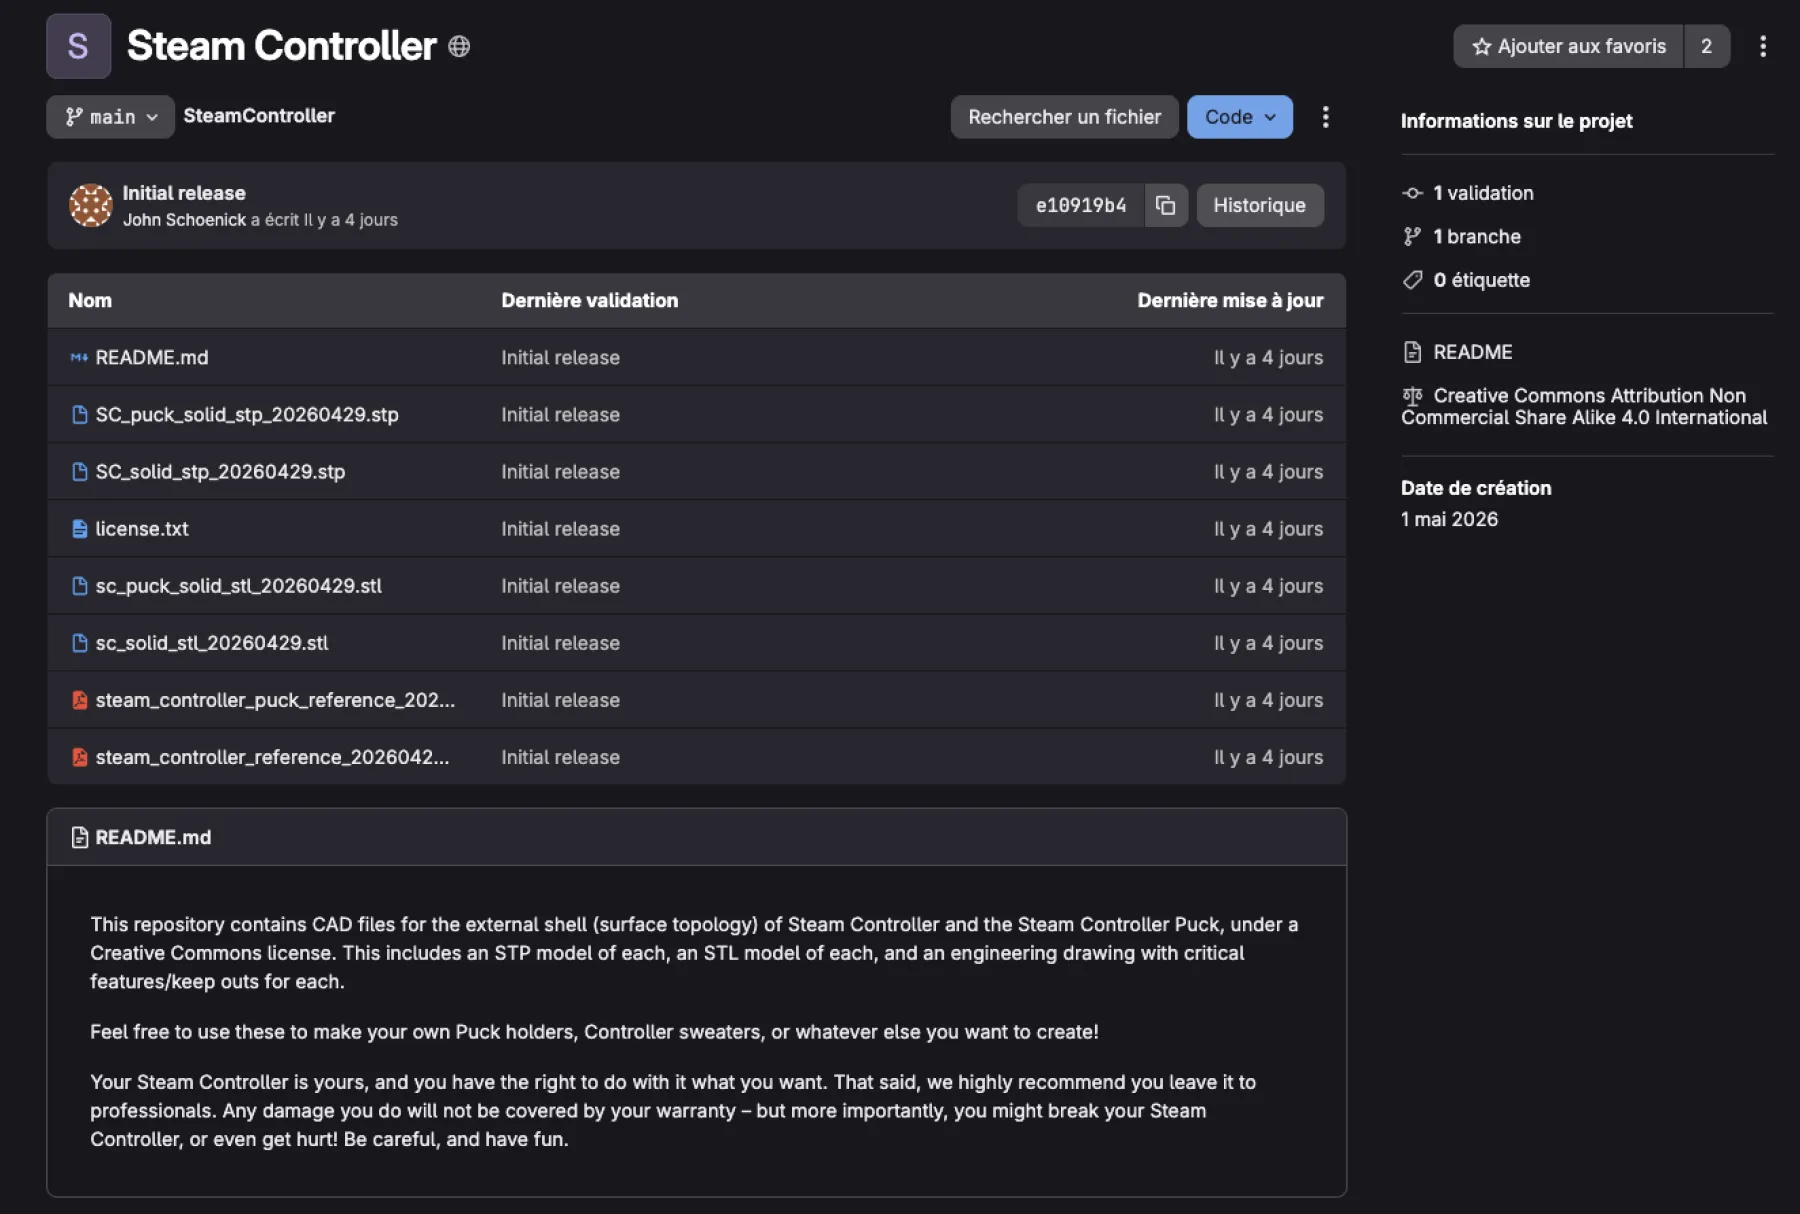
Task: Click Nom column header
Action: point(90,300)
